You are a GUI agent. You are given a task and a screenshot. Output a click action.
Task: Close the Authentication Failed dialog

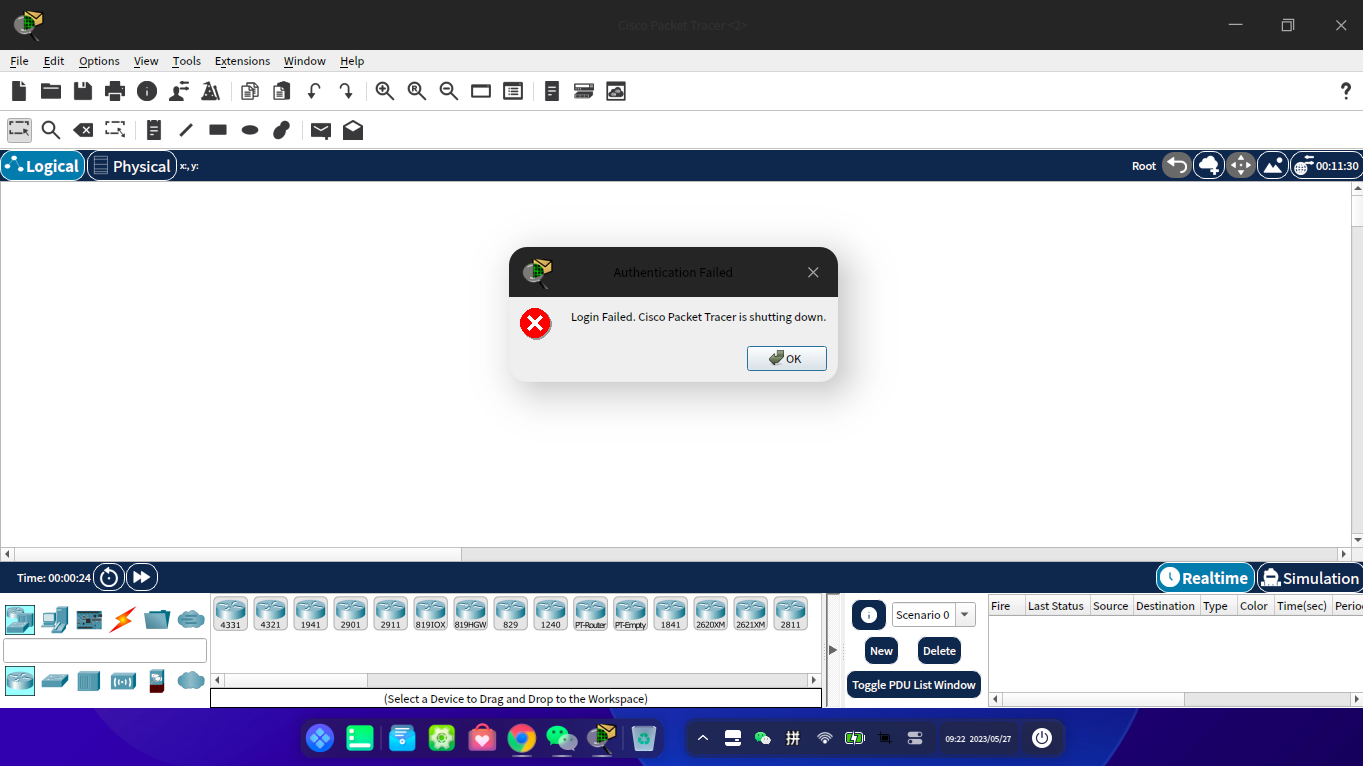[813, 272]
